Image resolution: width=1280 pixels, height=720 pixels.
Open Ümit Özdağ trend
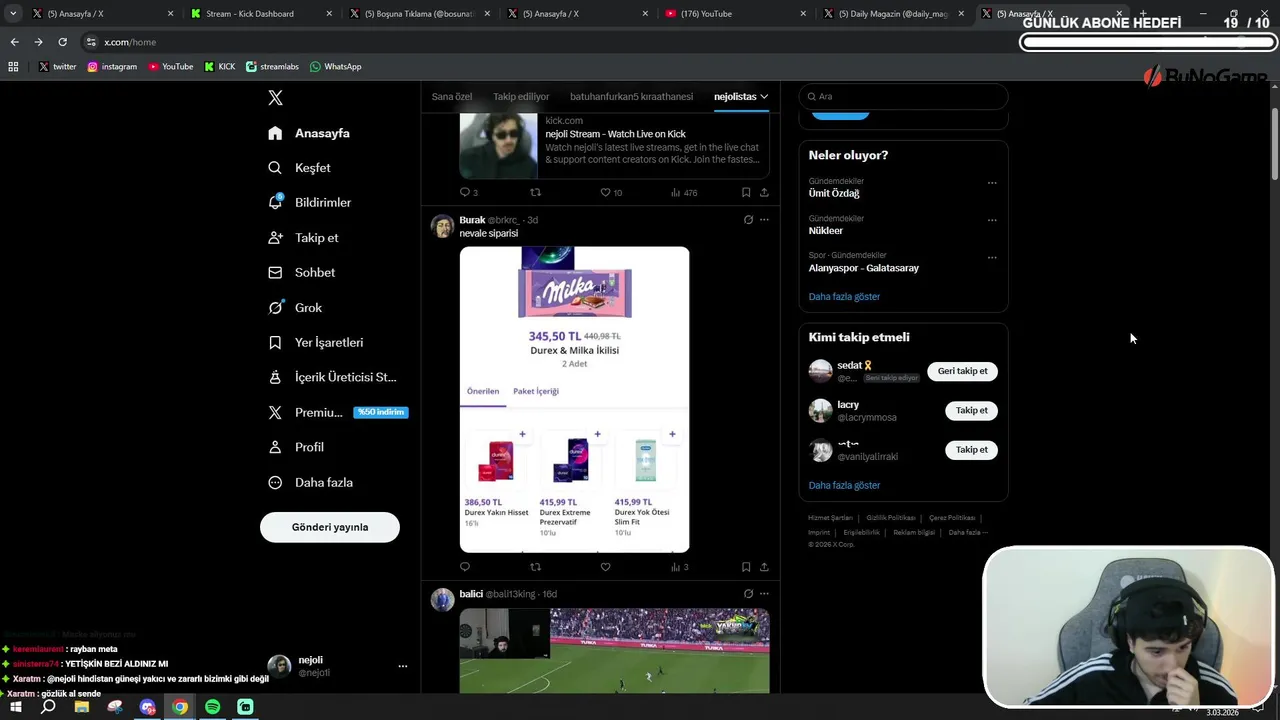(834, 193)
